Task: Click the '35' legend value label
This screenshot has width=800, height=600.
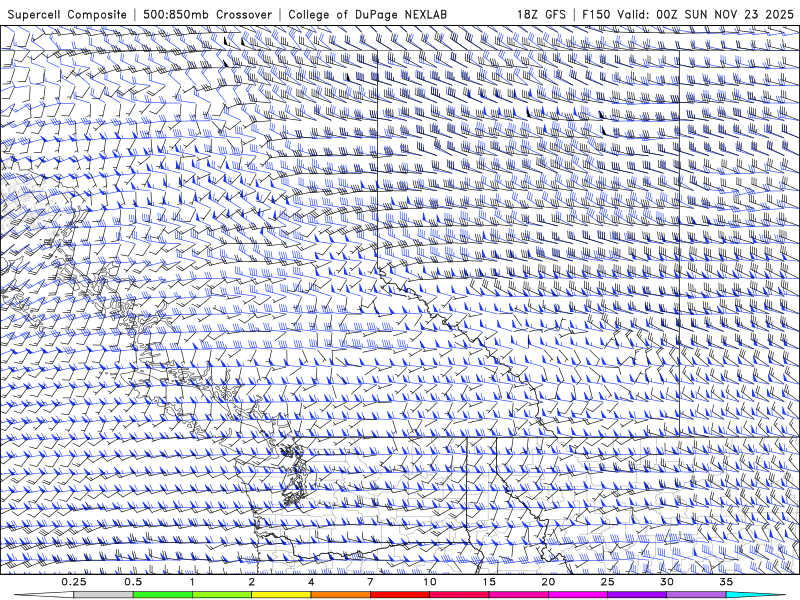Action: pos(726,582)
